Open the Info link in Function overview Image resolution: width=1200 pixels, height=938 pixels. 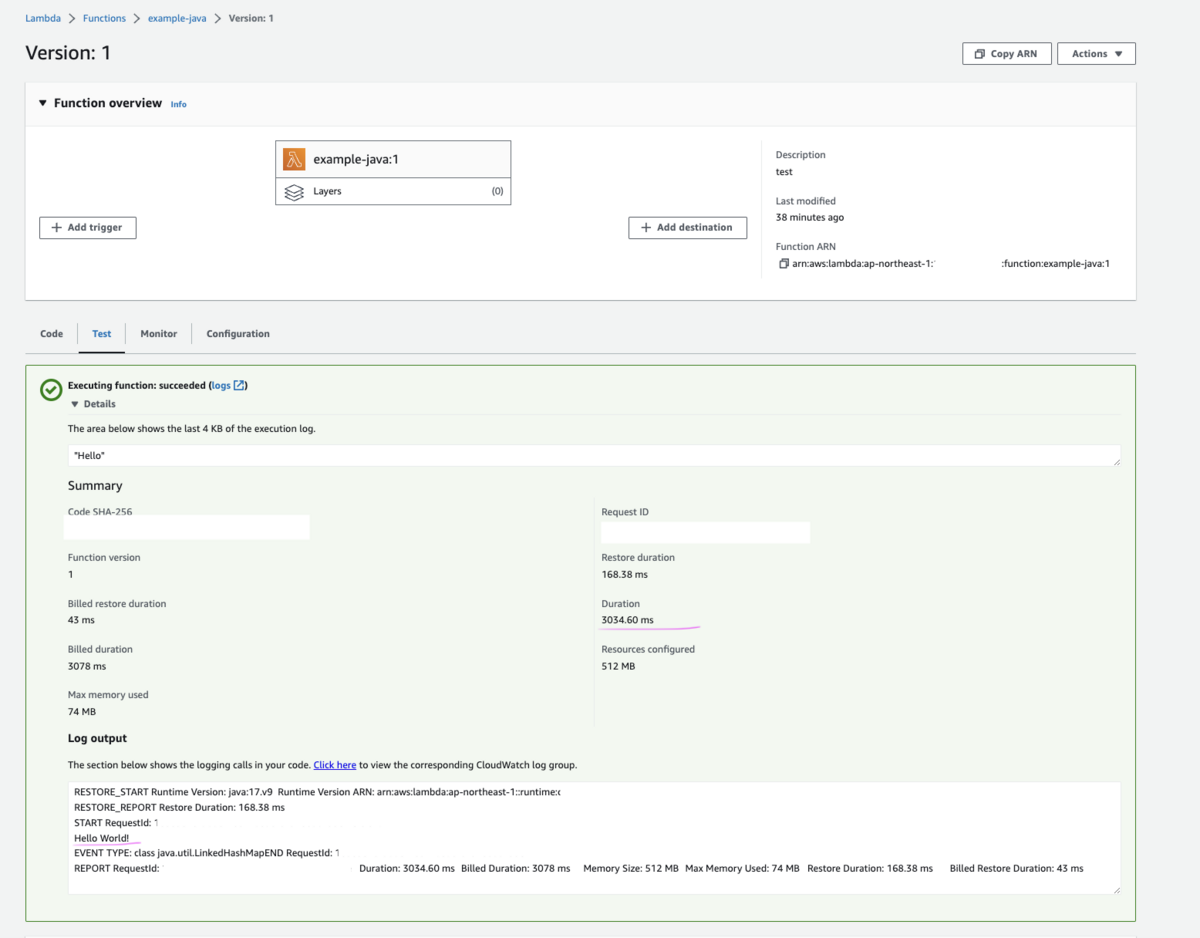[178, 104]
